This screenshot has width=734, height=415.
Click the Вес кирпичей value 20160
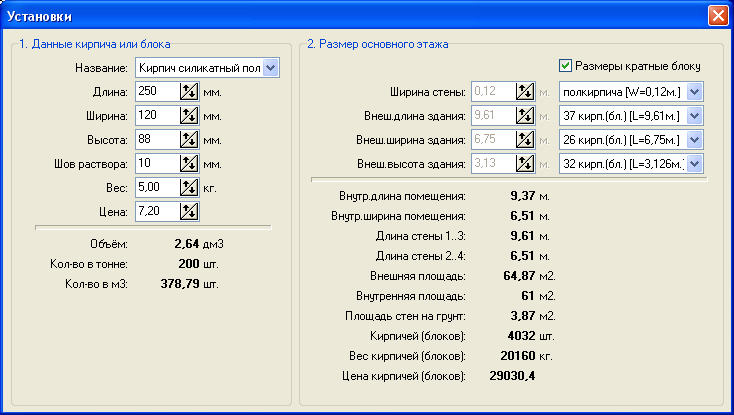[518, 356]
